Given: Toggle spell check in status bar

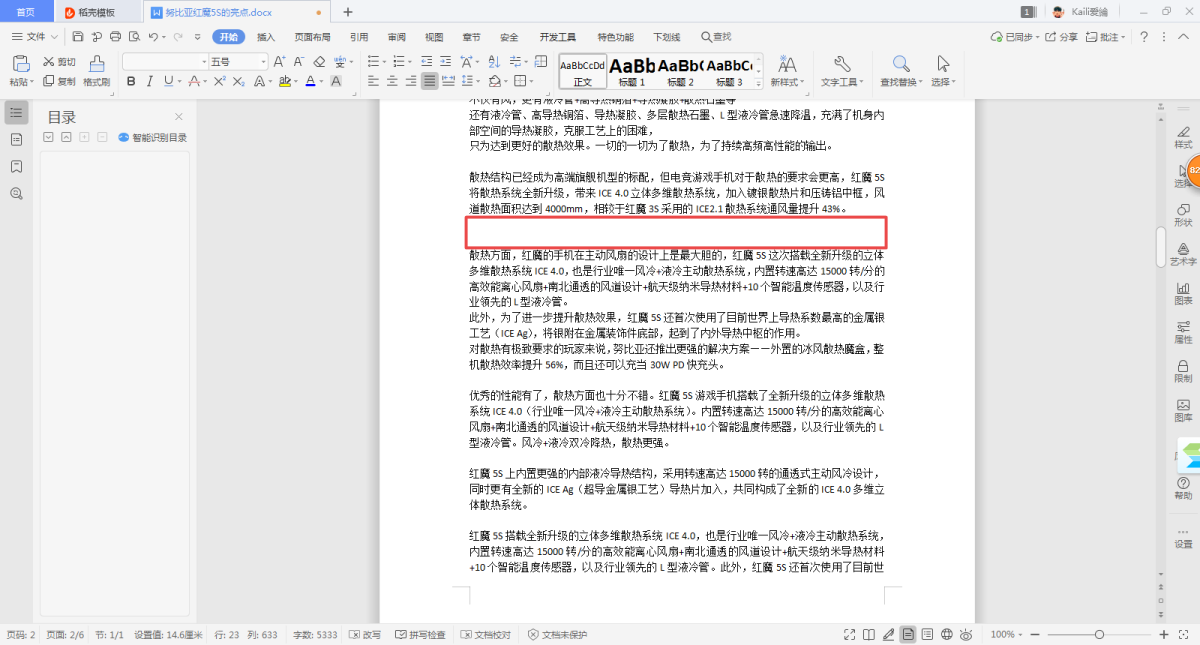Looking at the screenshot, I should (421, 634).
